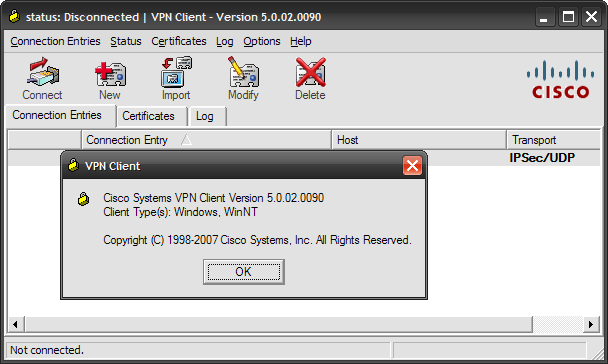Viewport: 608px width, 364px height.
Task: Select the IPSec/UDP transport cell
Action: [542, 158]
